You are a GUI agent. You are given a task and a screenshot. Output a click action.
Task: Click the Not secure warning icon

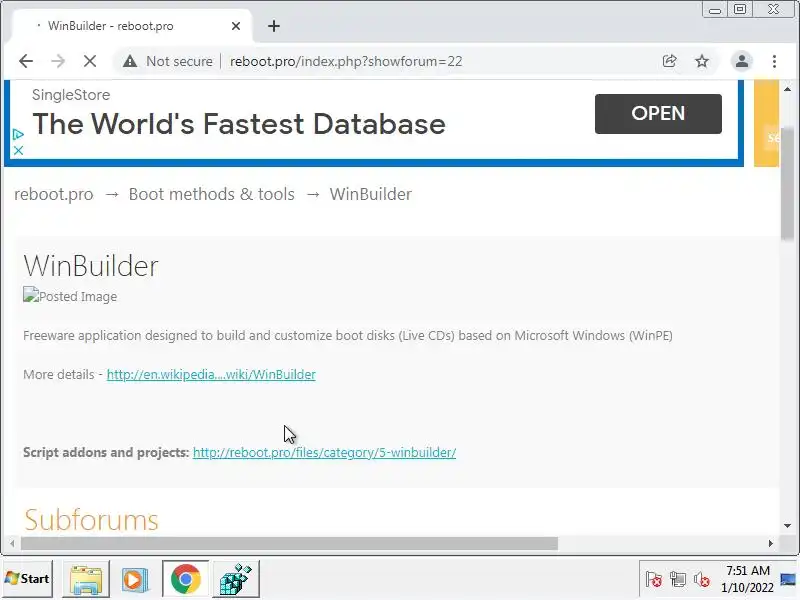click(x=130, y=61)
